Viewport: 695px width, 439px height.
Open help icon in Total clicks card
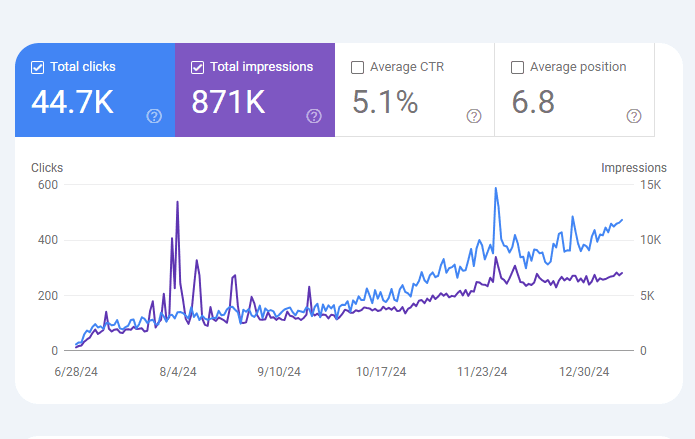point(154,116)
